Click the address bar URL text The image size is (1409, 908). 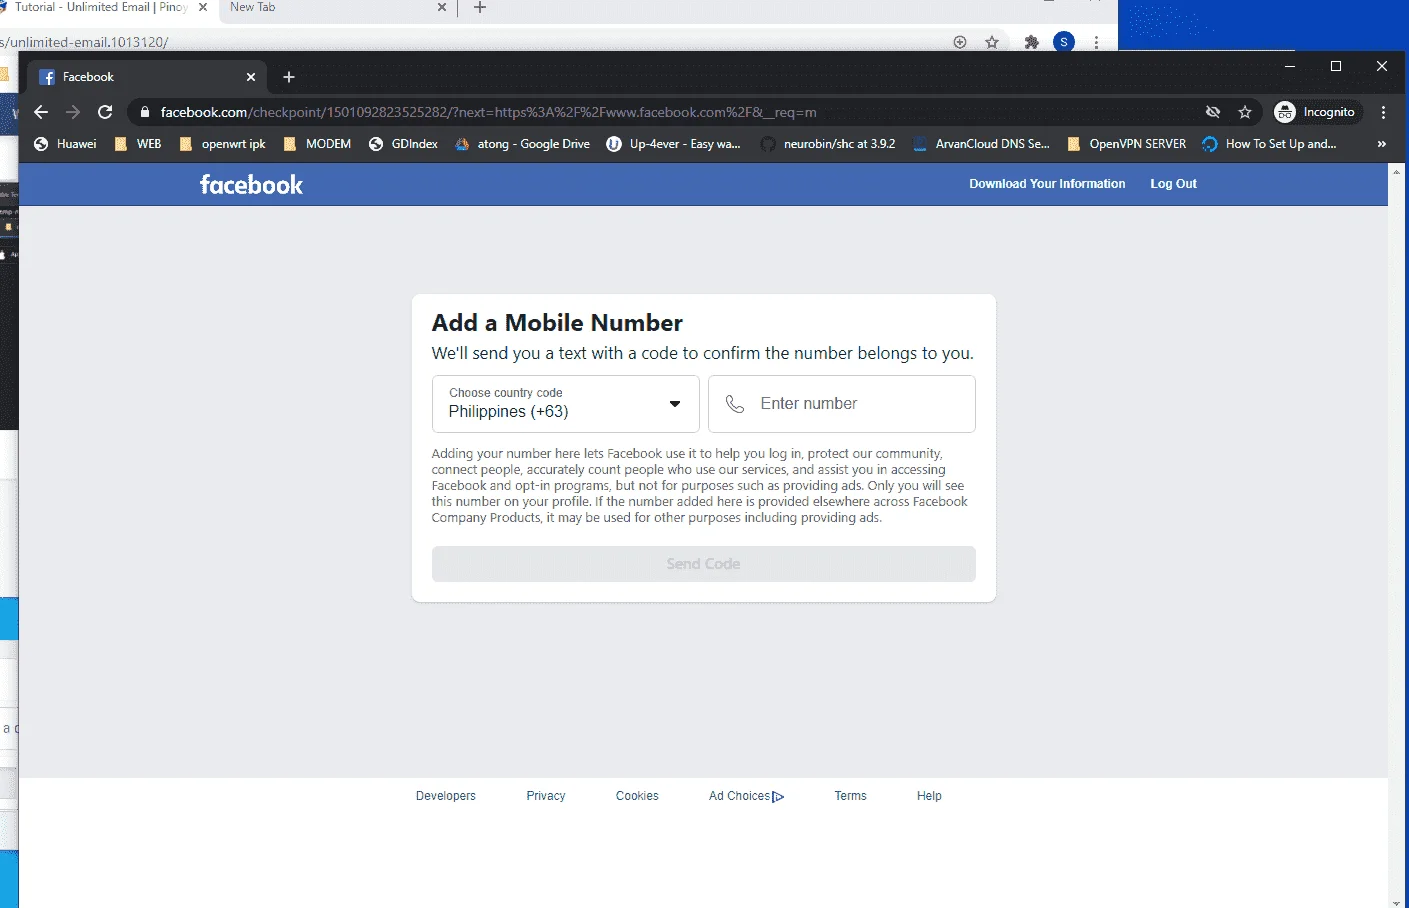click(488, 112)
